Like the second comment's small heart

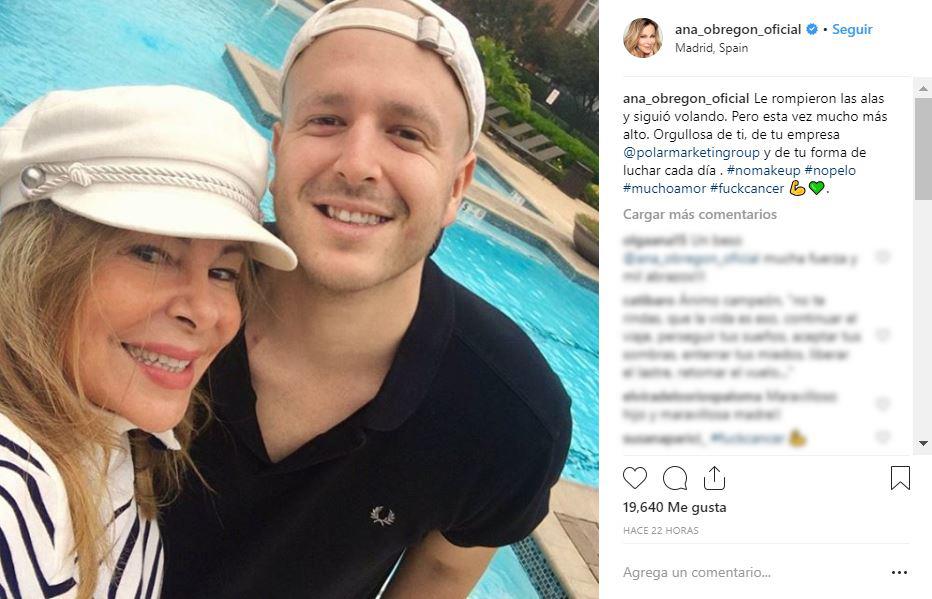tap(883, 335)
